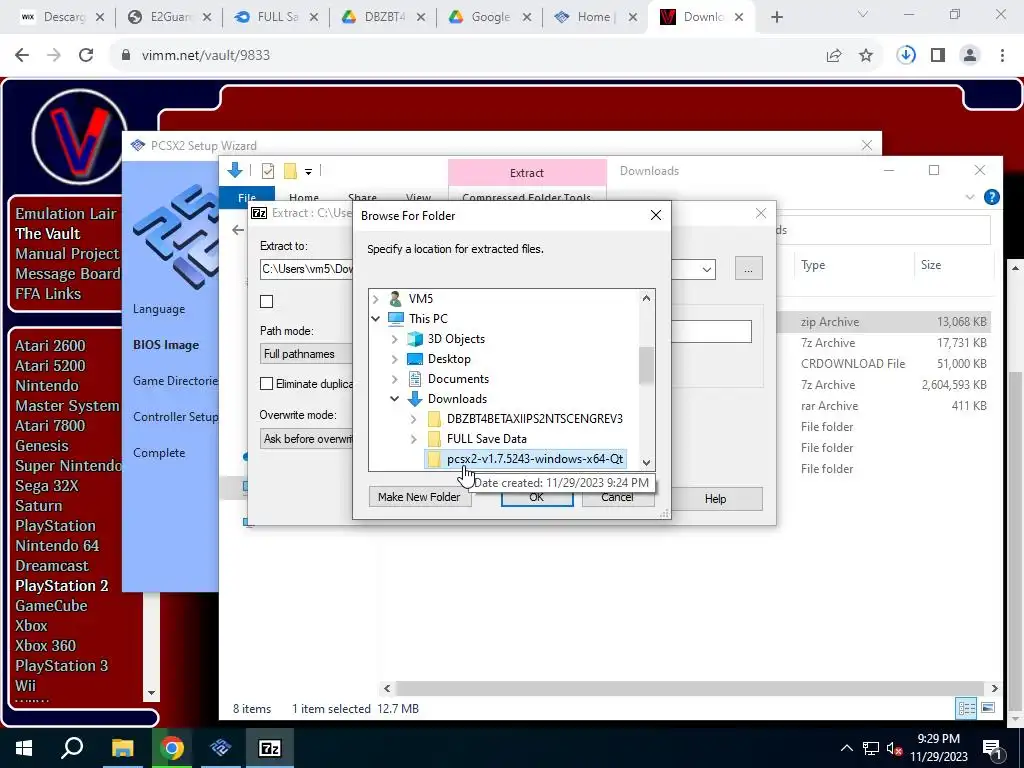
Task: Collapse the This PC tree node
Action: point(376,319)
